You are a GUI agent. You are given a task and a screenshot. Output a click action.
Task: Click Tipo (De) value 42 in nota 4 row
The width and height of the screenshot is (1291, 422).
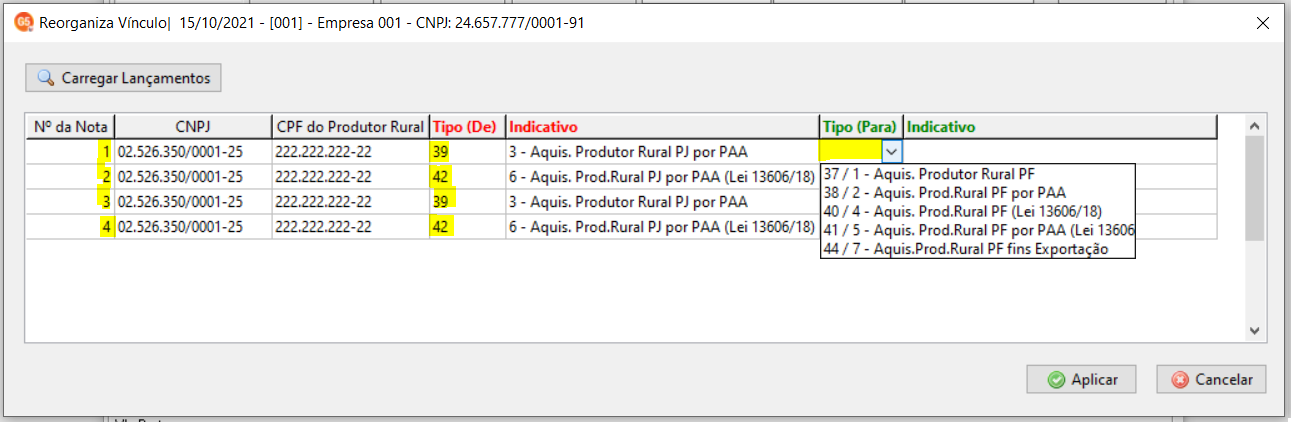point(467,227)
